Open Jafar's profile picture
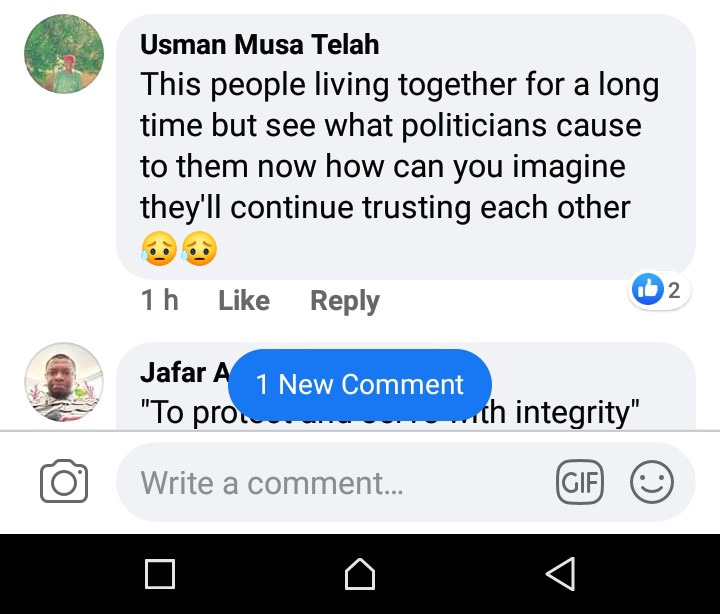720x614 pixels. 64,382
